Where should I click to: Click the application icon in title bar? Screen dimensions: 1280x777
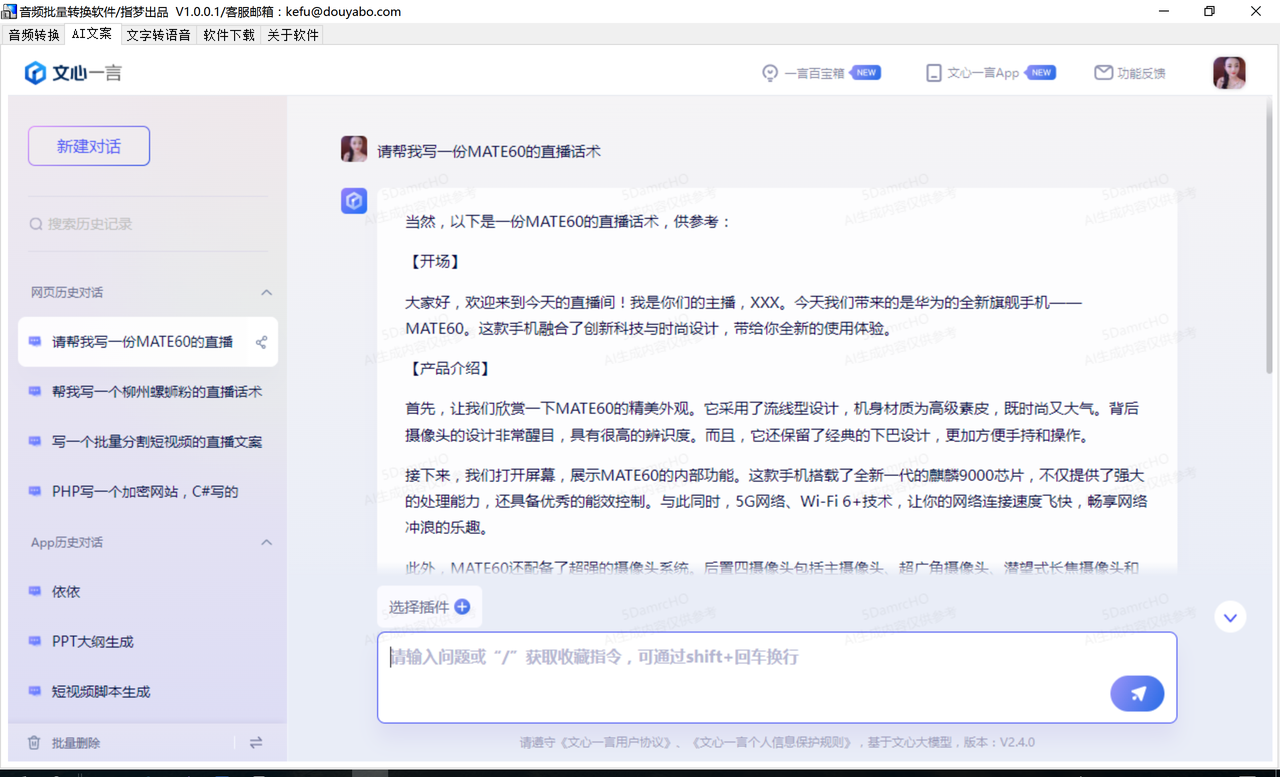pos(9,11)
